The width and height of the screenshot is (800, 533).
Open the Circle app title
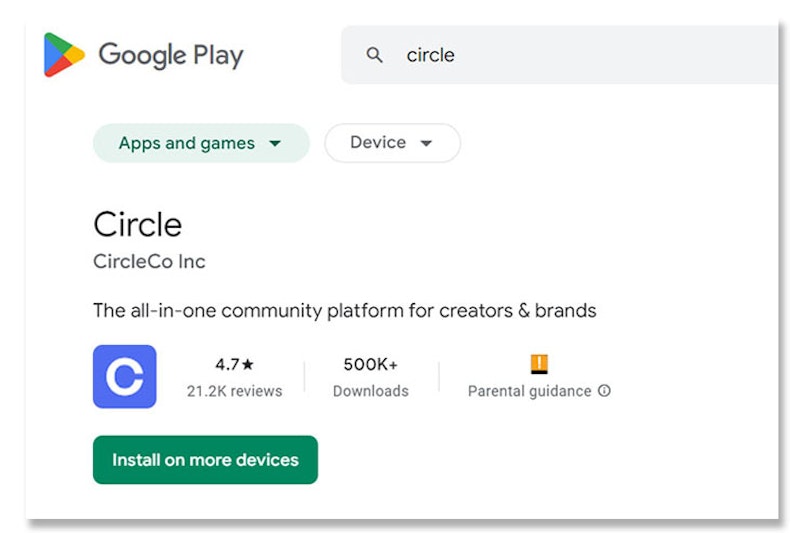(x=138, y=224)
